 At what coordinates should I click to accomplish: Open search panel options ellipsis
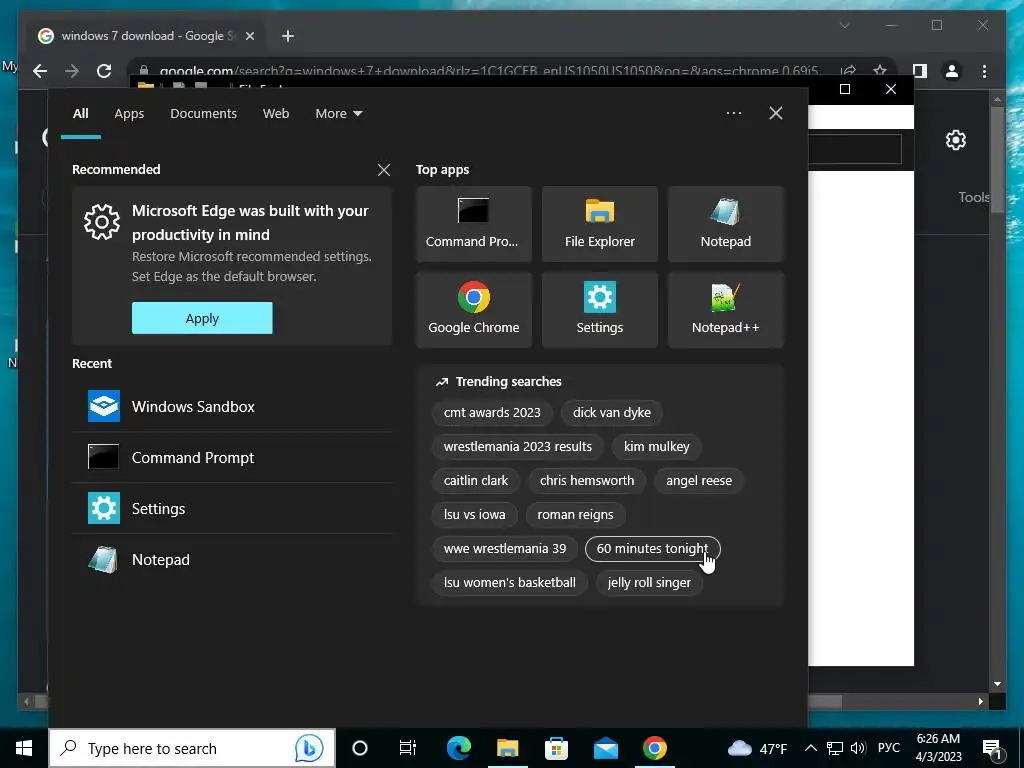coord(734,113)
